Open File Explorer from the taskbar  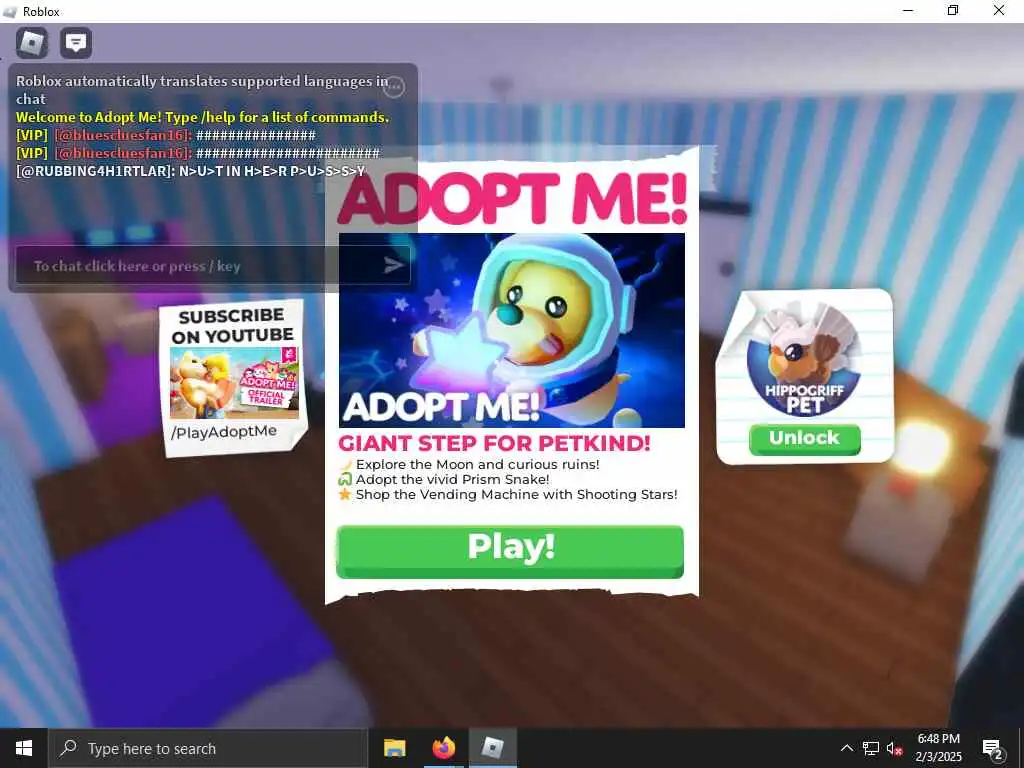pyautogui.click(x=394, y=748)
